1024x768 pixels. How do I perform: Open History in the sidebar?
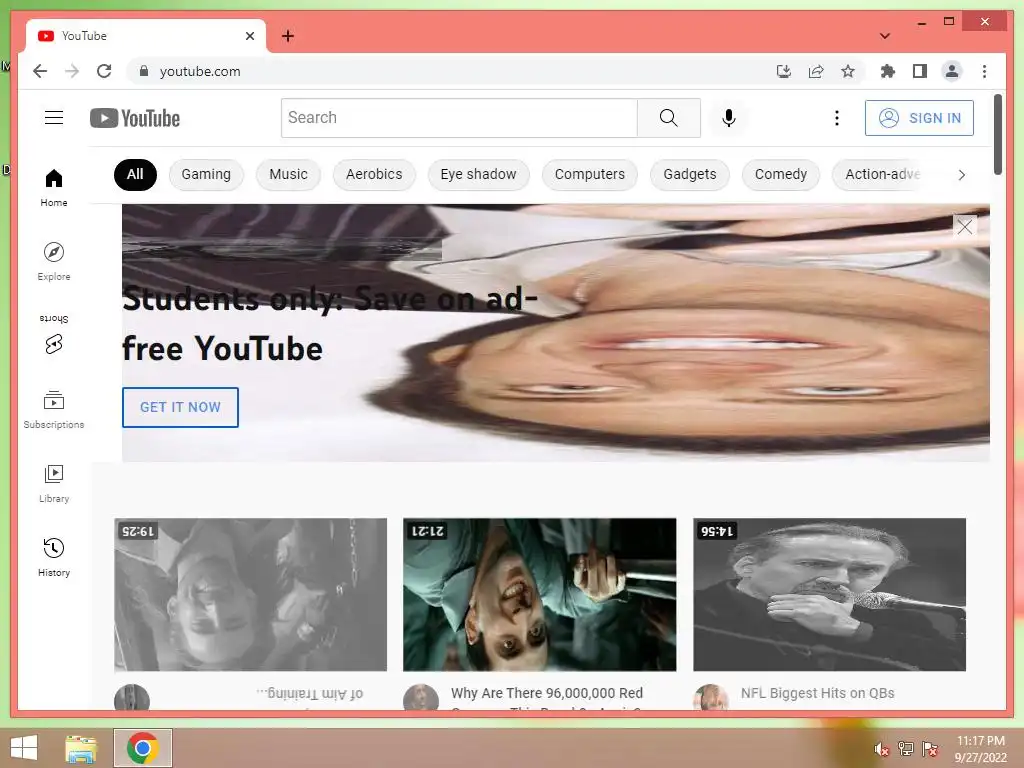click(x=54, y=558)
